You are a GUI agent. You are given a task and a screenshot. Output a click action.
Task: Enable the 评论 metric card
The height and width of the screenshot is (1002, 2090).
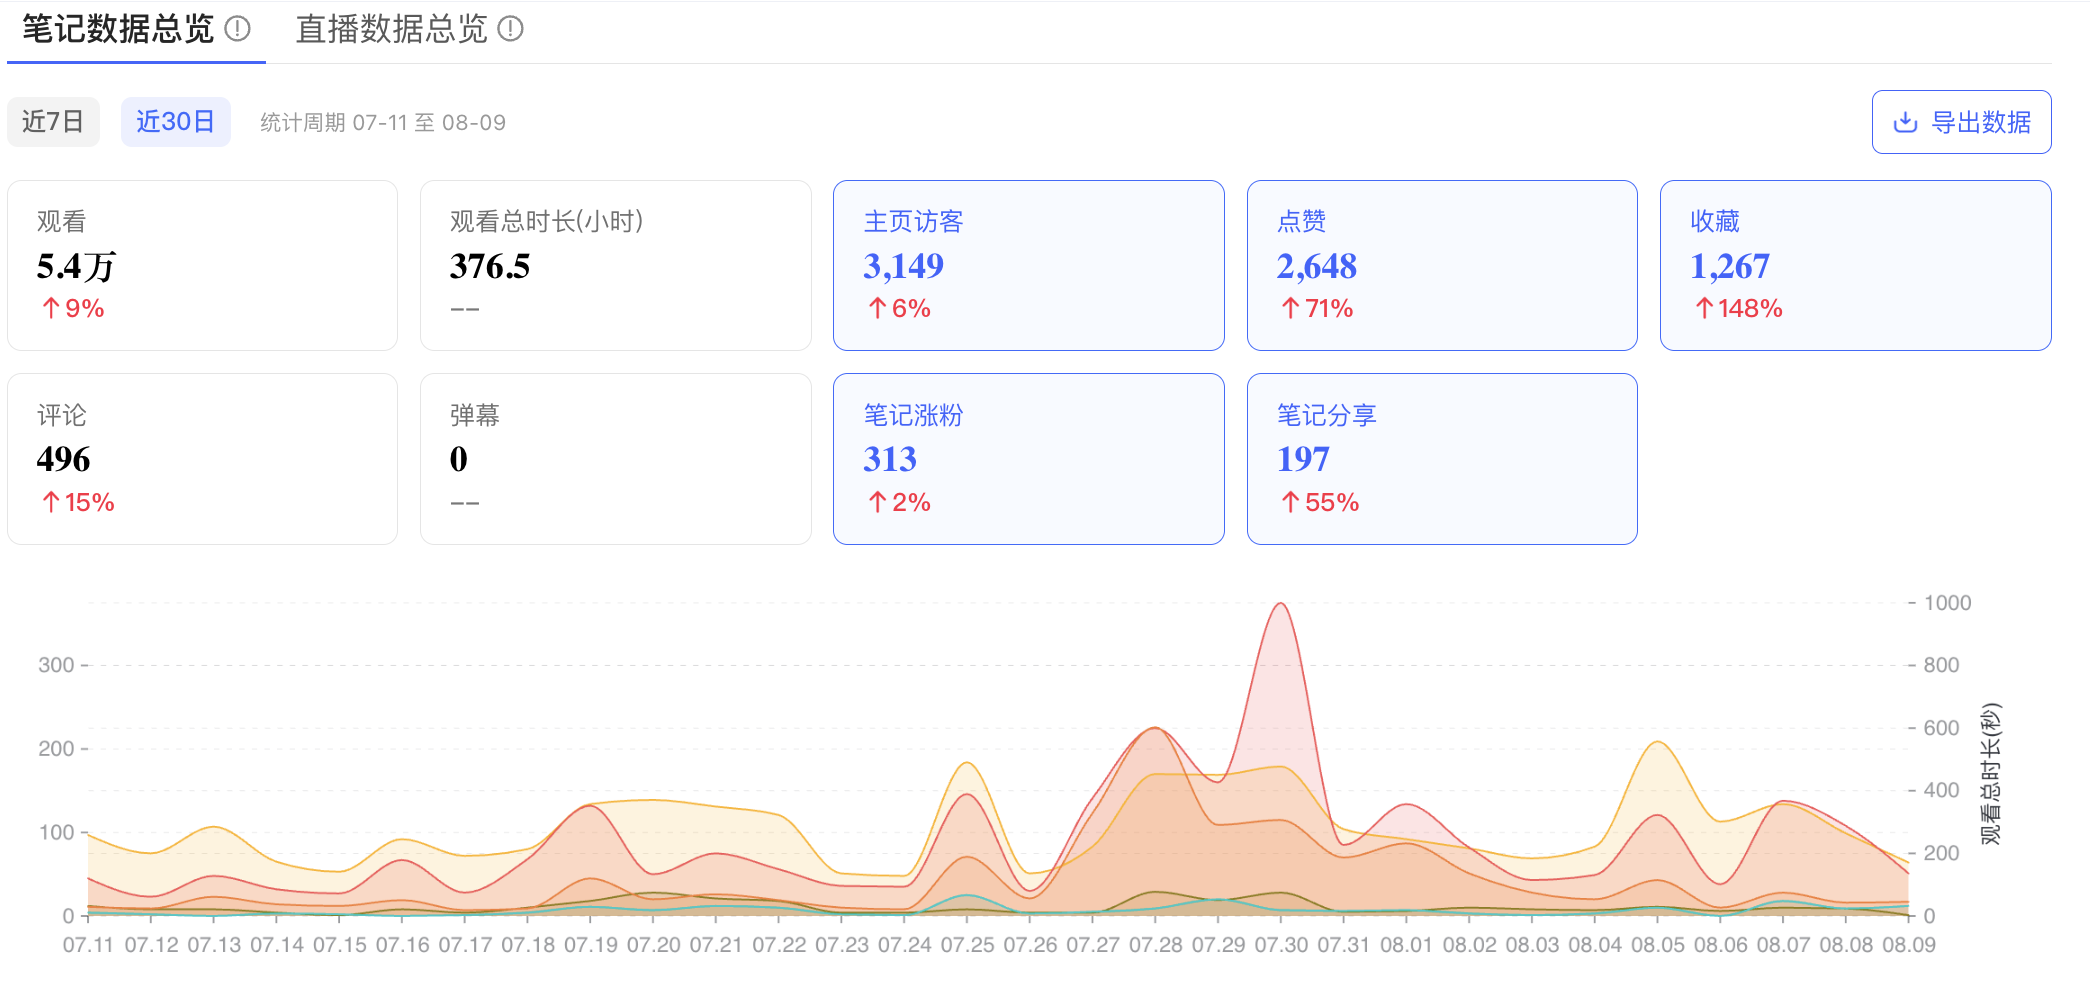pos(202,459)
